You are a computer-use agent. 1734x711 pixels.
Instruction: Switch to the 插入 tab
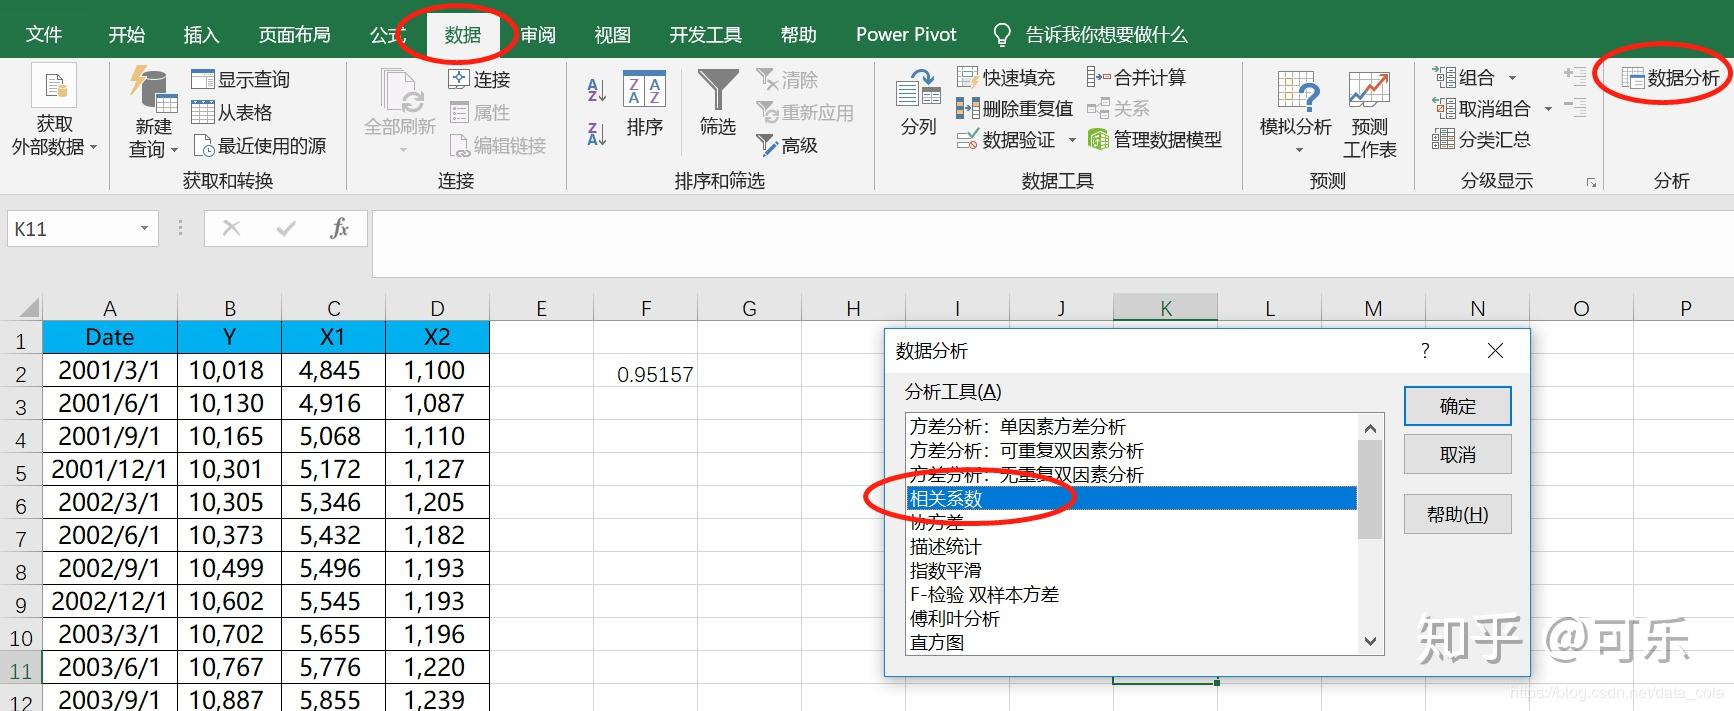201,35
